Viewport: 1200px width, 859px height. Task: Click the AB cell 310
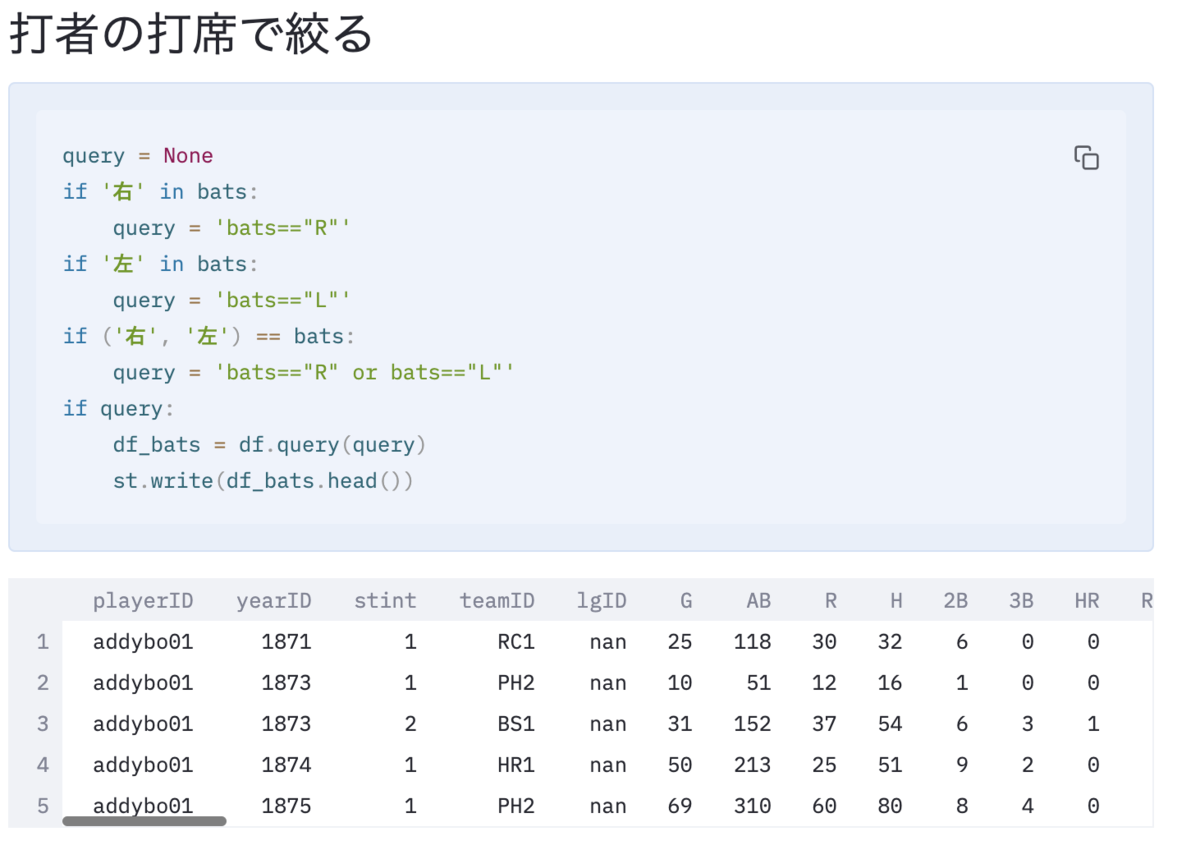tap(752, 806)
